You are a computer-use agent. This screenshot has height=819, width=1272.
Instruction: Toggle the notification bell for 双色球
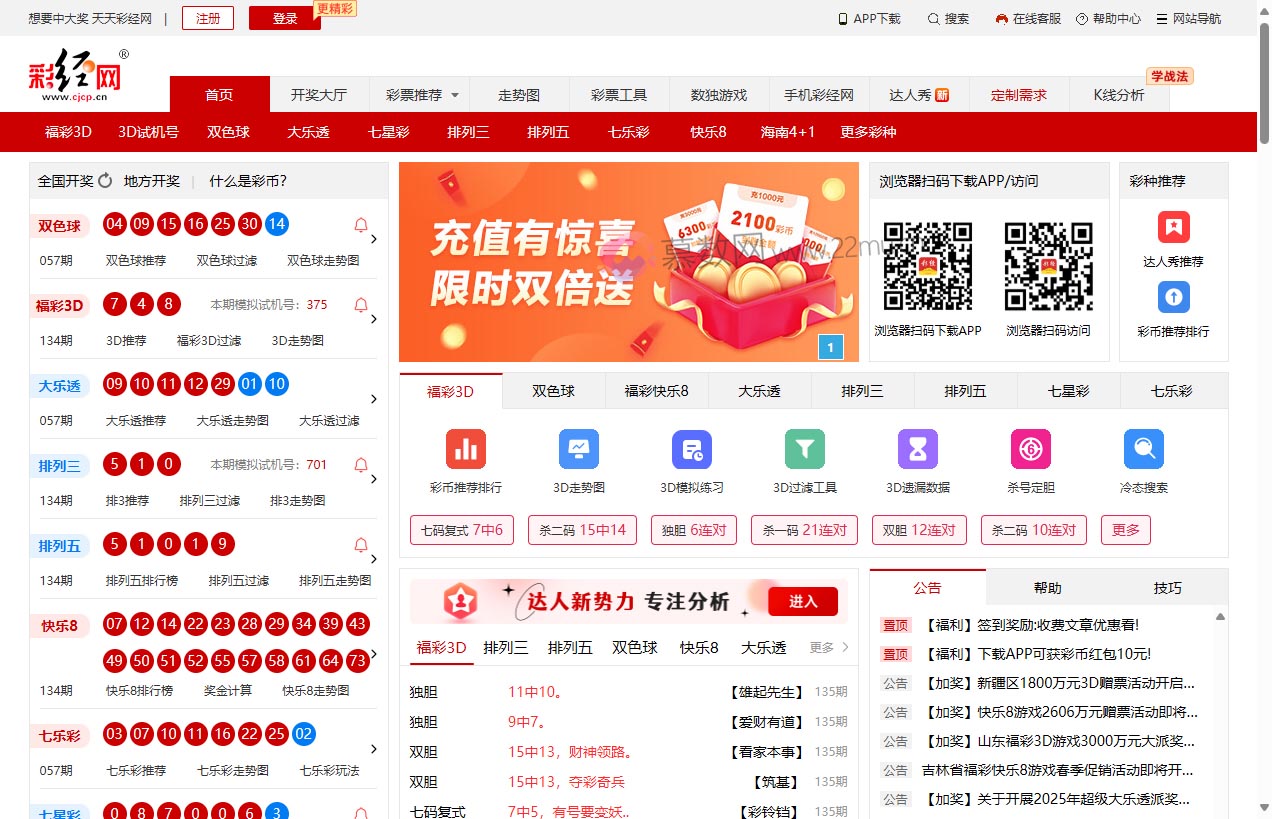point(359,224)
